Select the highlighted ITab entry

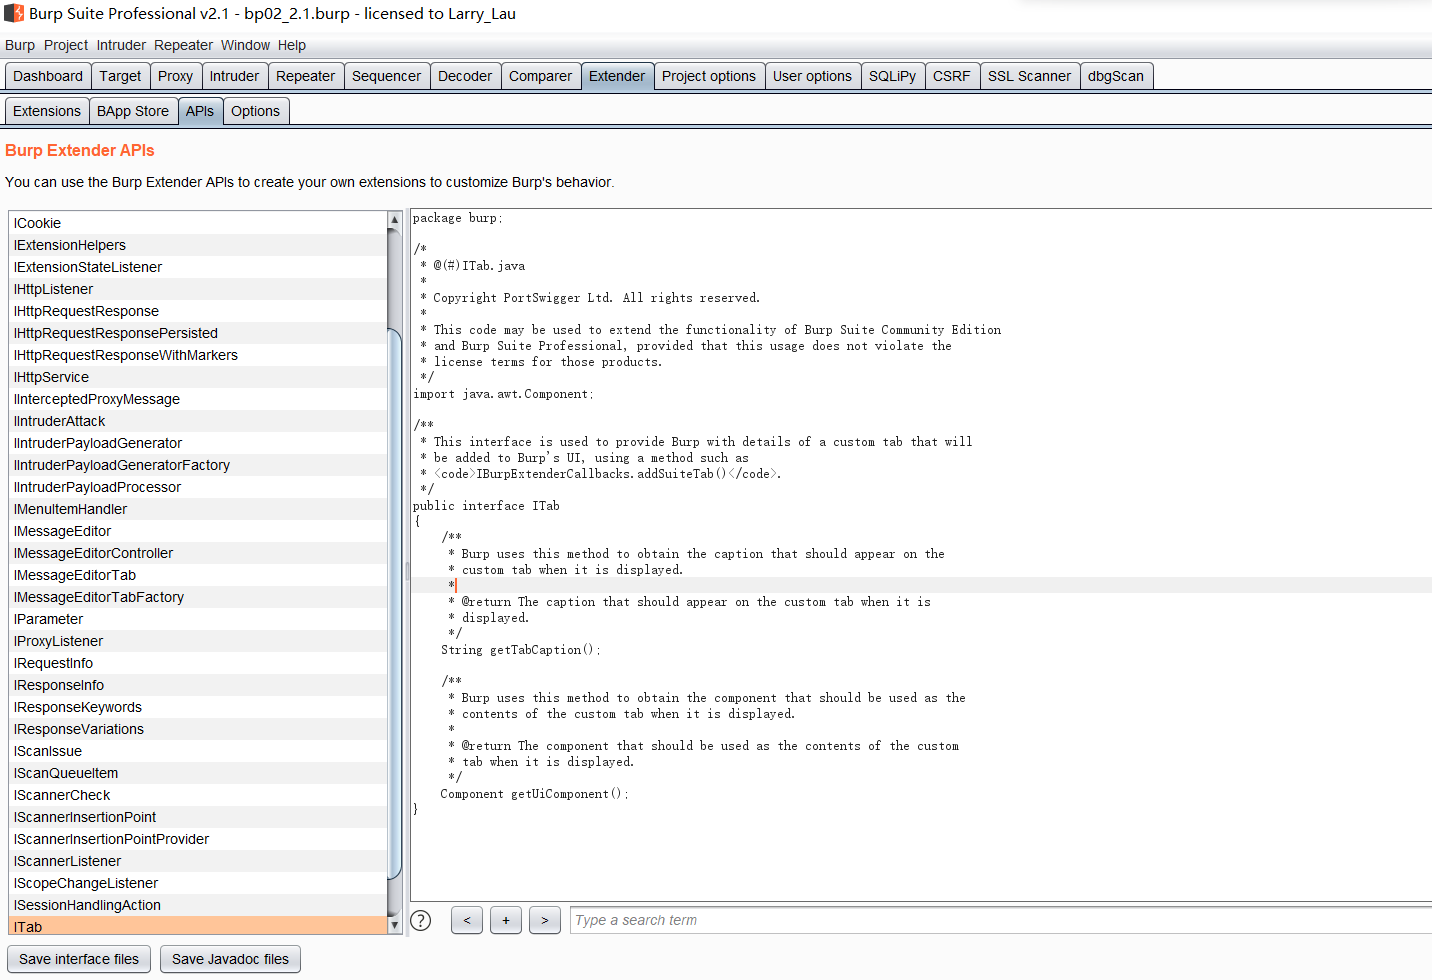(x=198, y=926)
